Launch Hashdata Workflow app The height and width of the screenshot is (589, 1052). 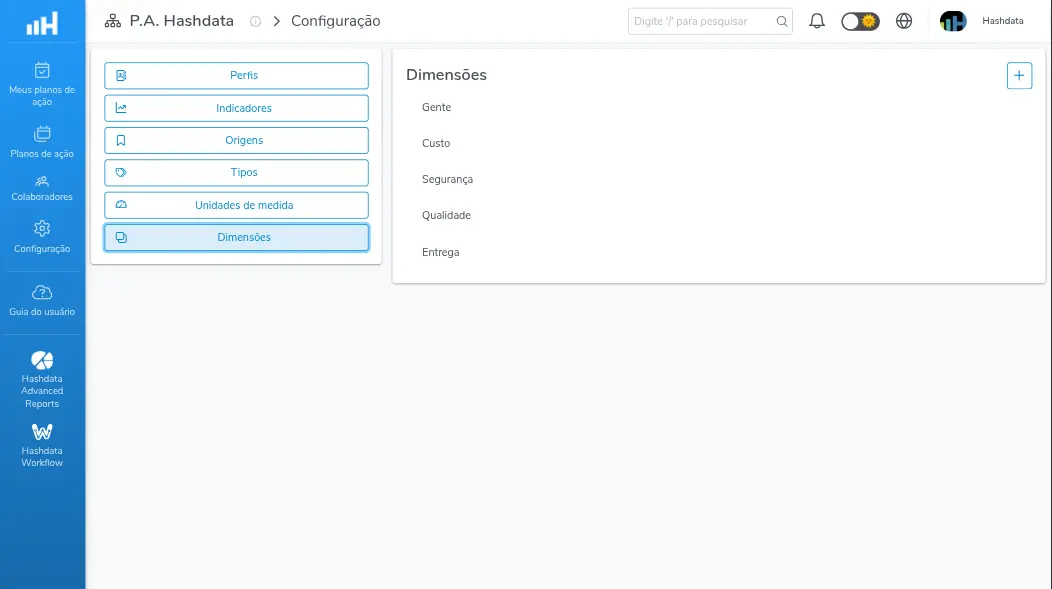click(x=42, y=445)
